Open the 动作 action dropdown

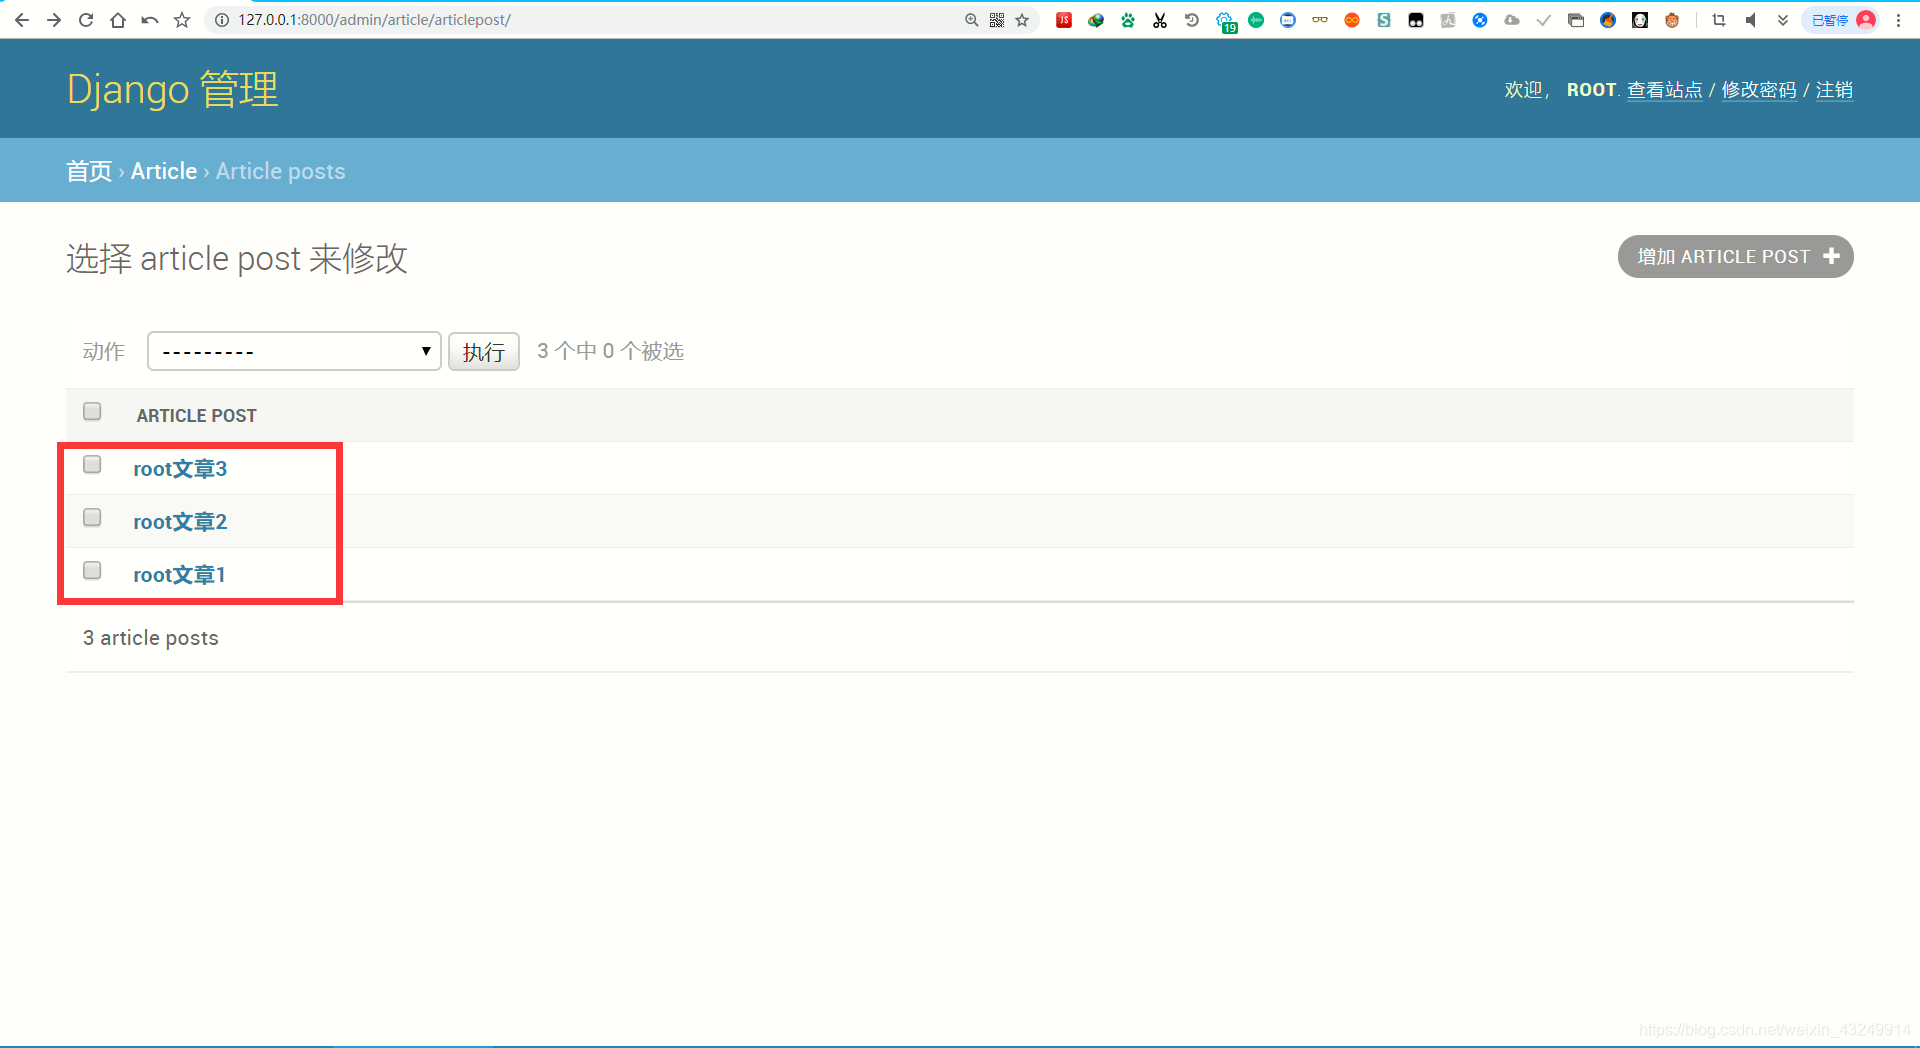294,351
